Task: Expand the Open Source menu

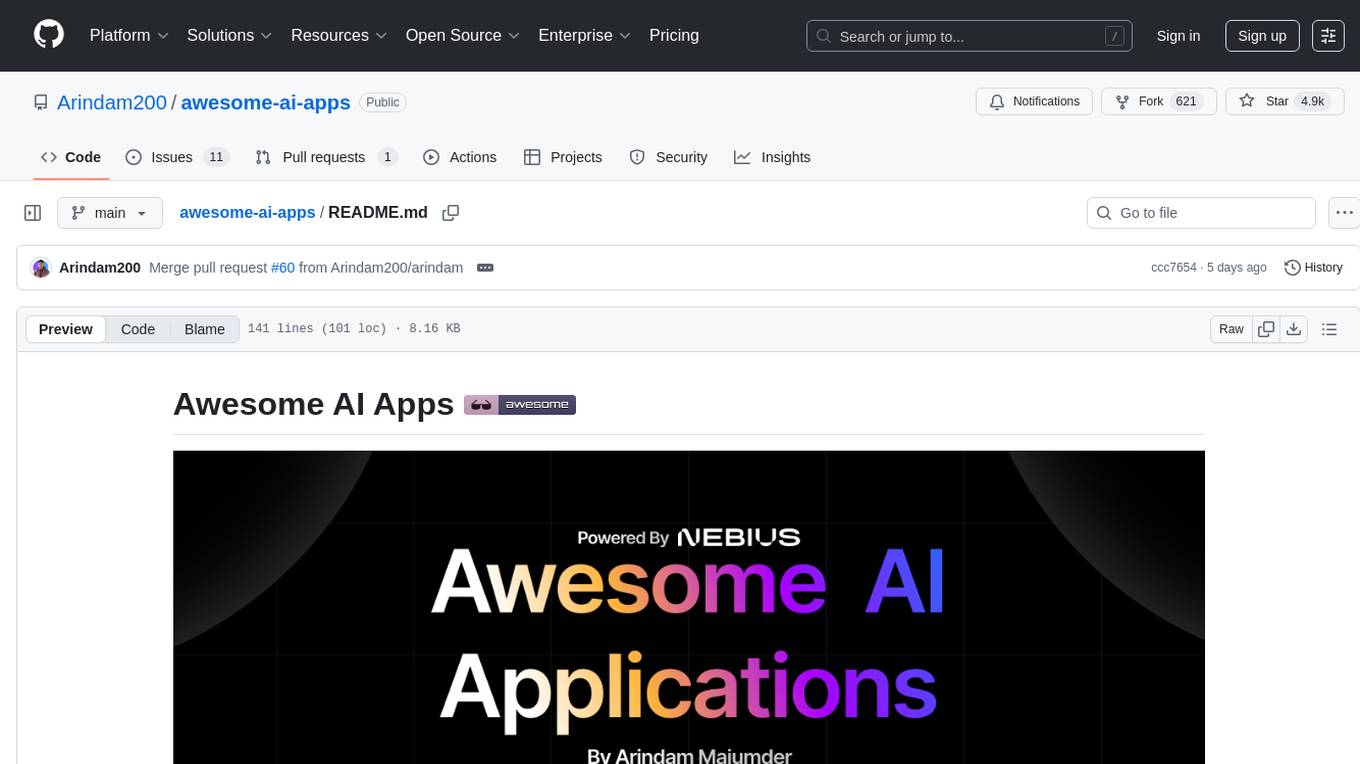Action: [463, 35]
